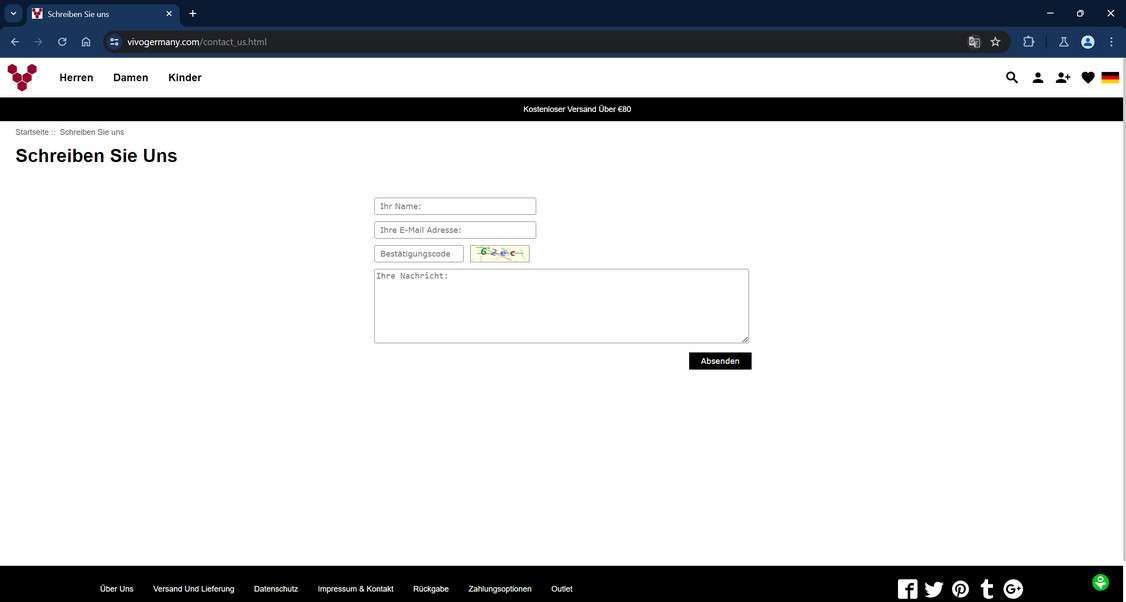
Task: Click the account person icon
Action: tap(1038, 77)
